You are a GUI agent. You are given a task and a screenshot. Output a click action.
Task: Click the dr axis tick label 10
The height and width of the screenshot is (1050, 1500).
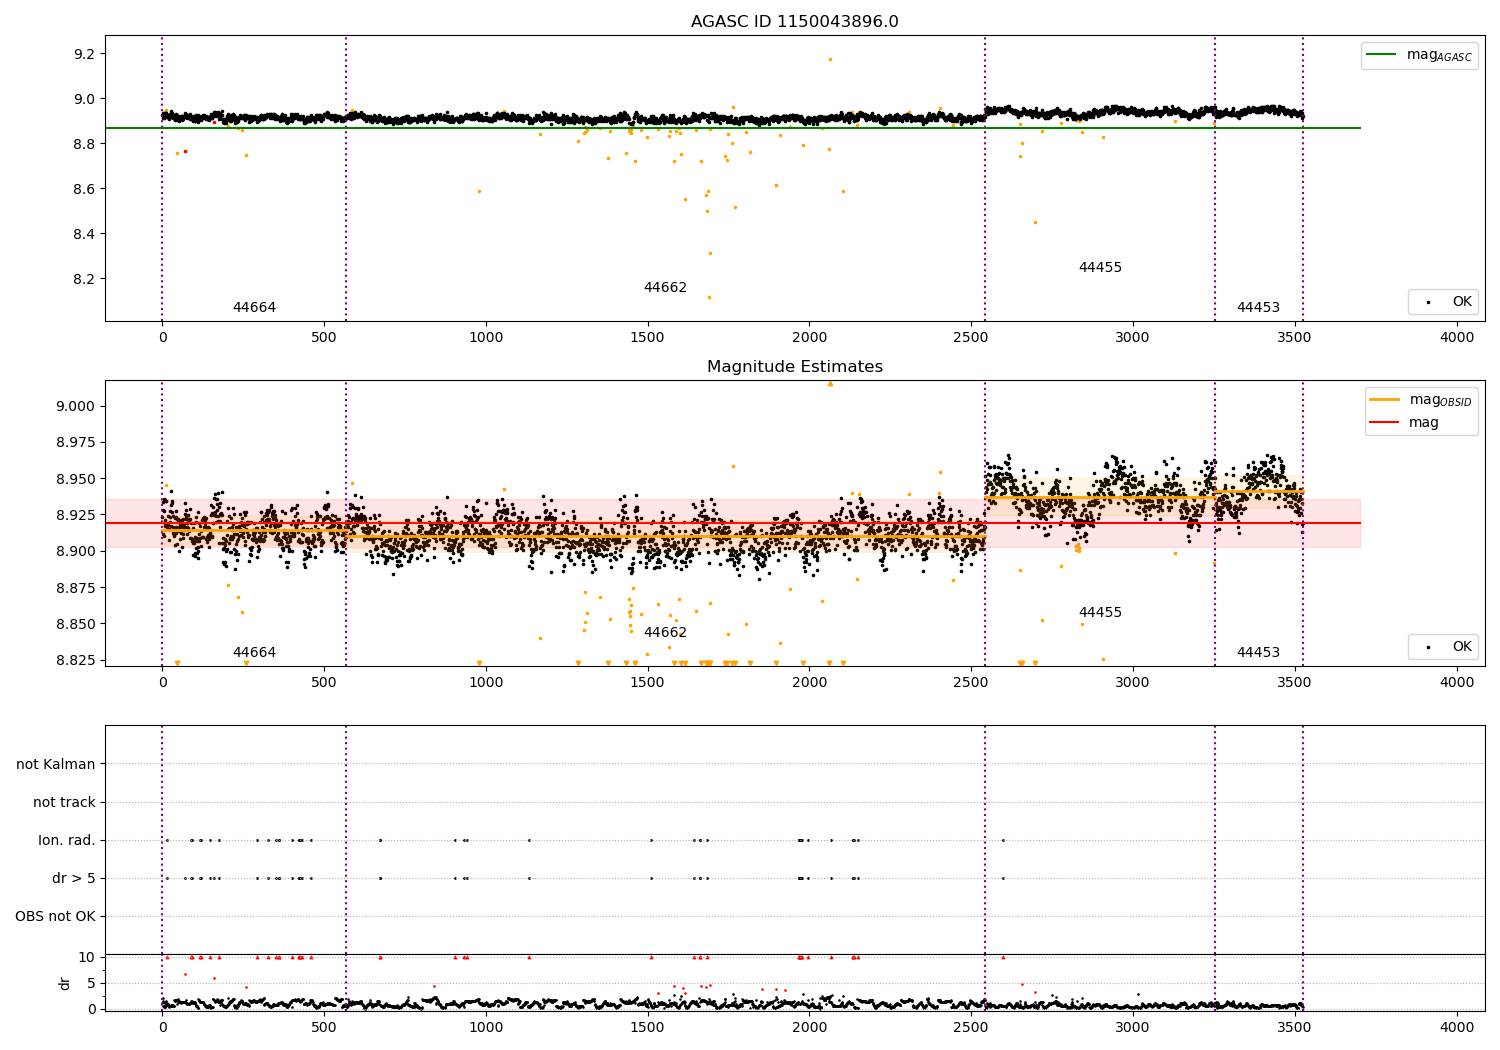point(87,957)
